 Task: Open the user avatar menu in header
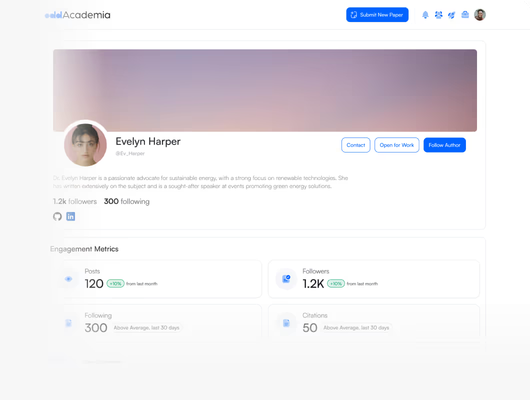click(x=480, y=15)
